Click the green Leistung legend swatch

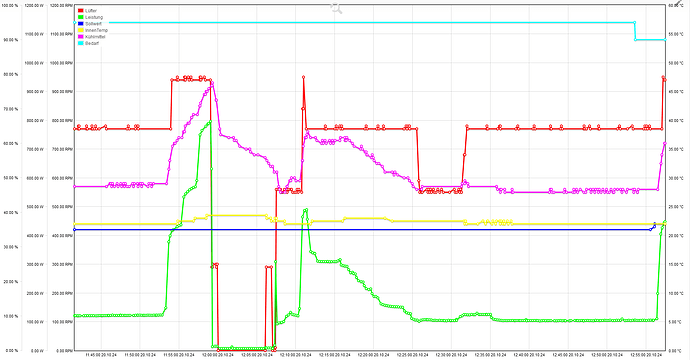coord(81,17)
